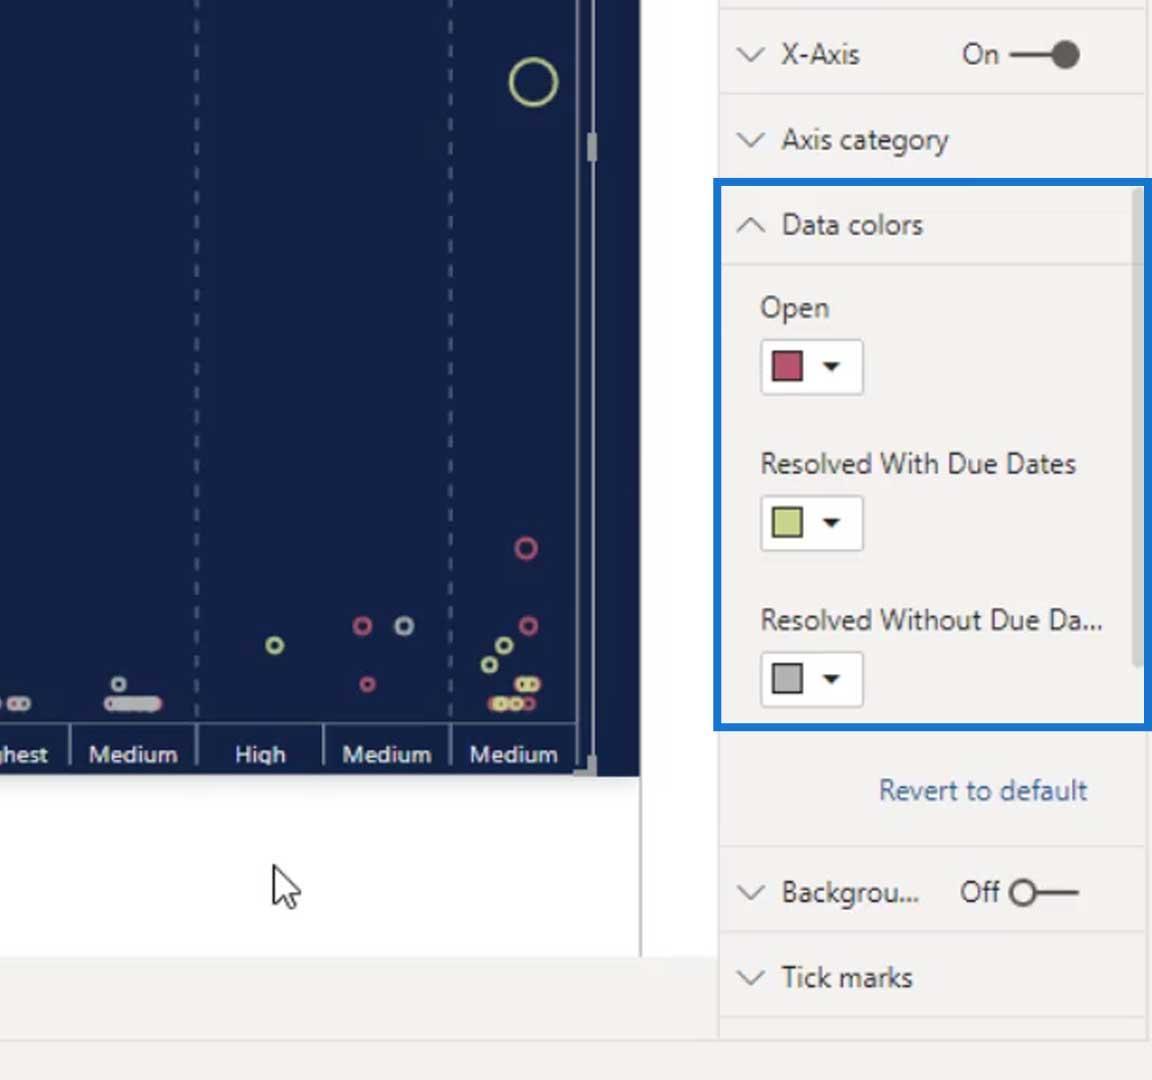Expand the X-Axis section chevron
The width and height of the screenshot is (1152, 1080).
750,55
